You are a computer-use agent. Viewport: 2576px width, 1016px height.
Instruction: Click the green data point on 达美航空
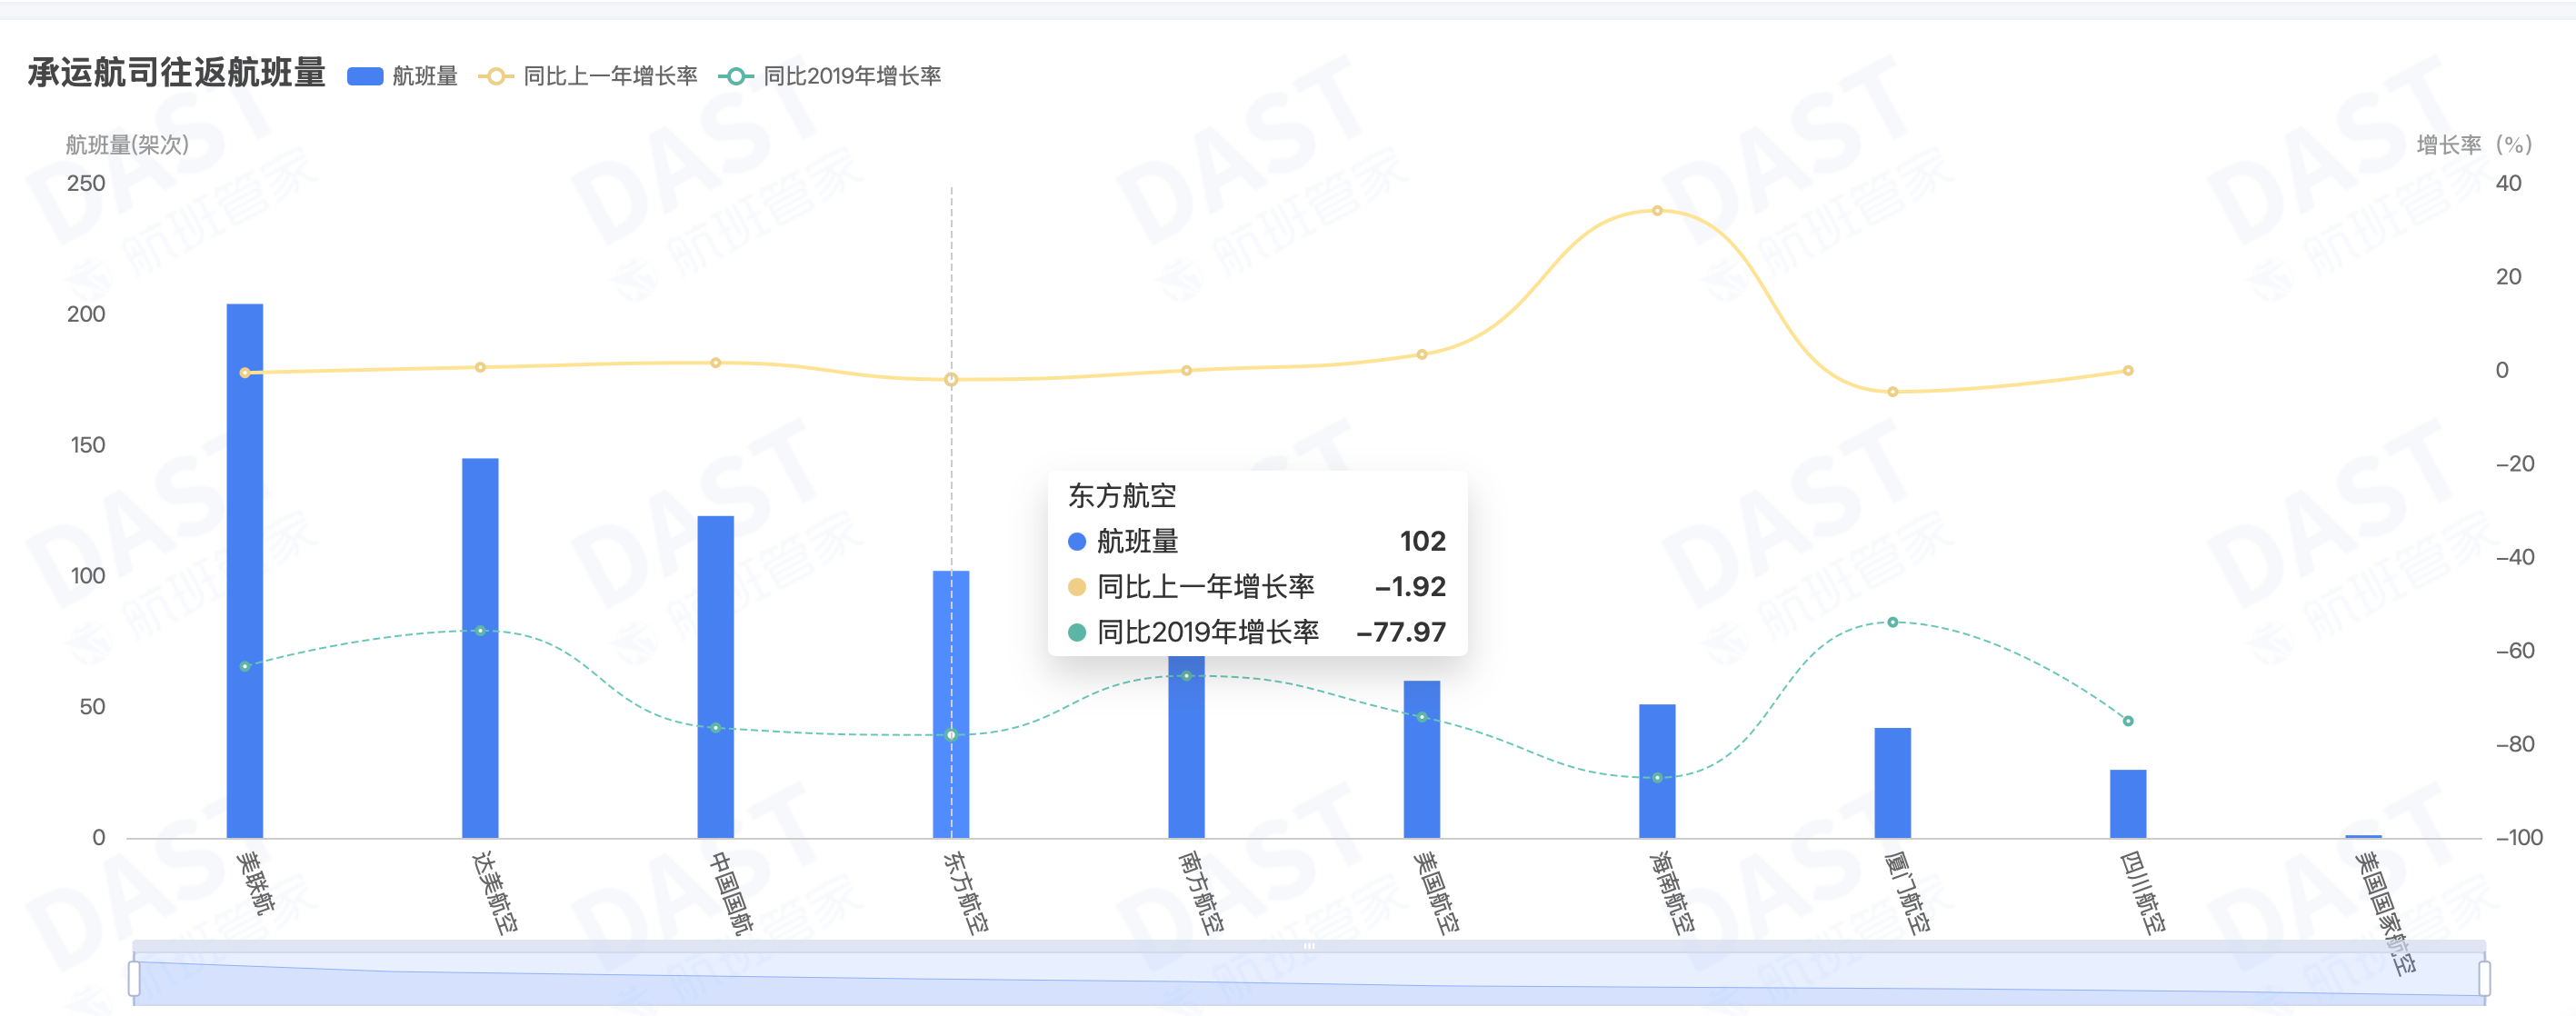pyautogui.click(x=480, y=631)
